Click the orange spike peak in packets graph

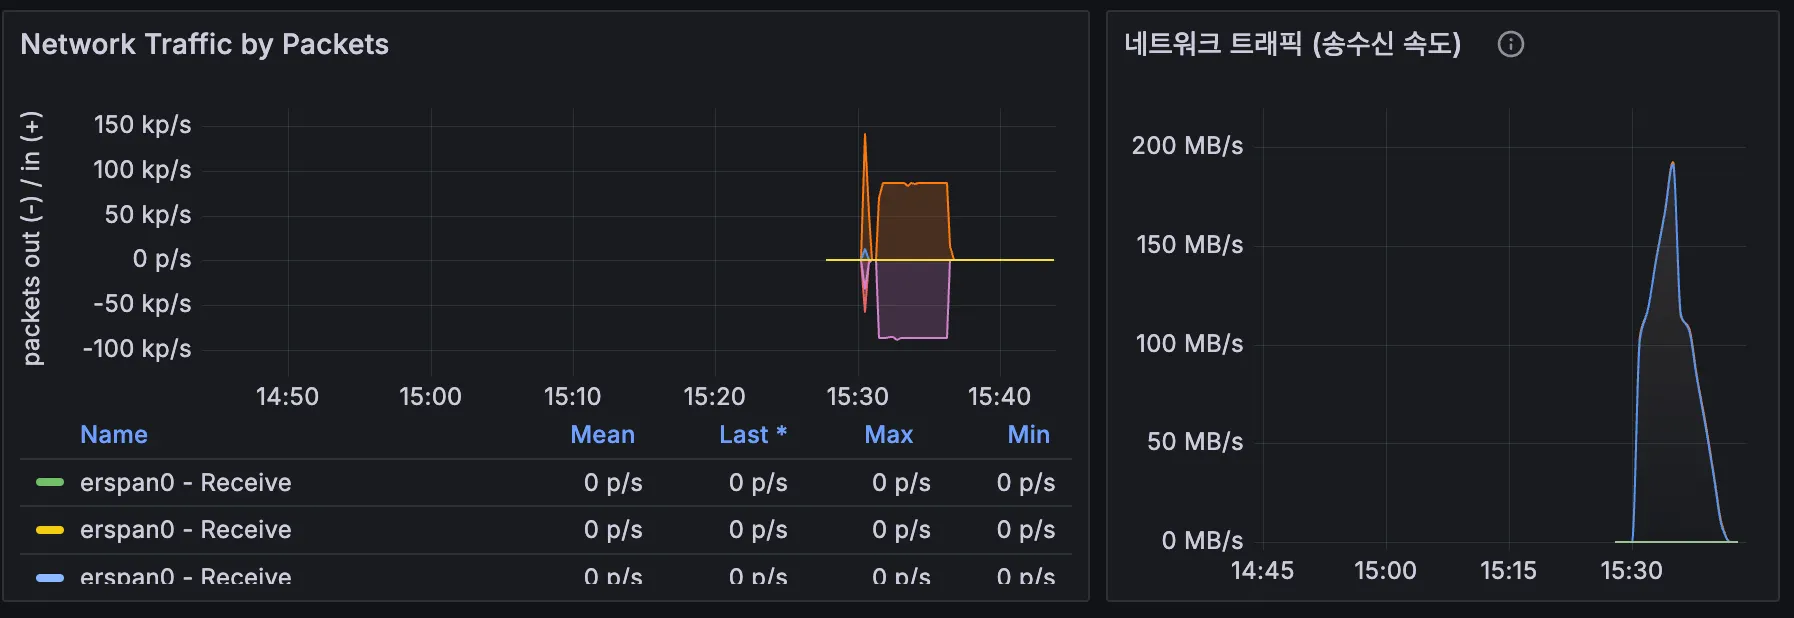tap(865, 135)
